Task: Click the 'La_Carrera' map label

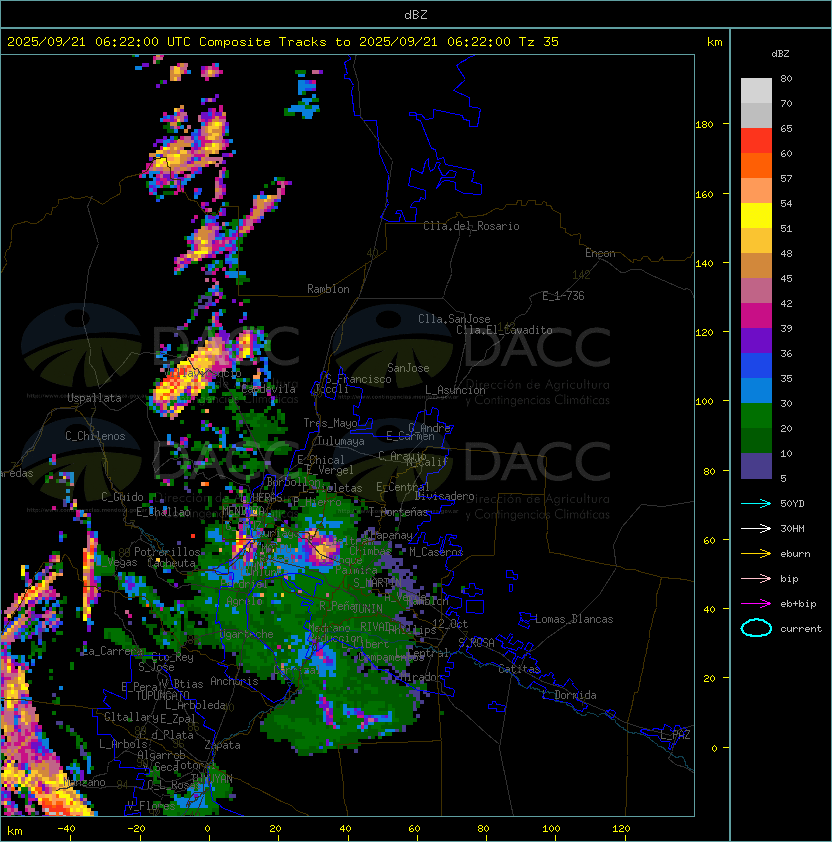Action: pyautogui.click(x=113, y=651)
